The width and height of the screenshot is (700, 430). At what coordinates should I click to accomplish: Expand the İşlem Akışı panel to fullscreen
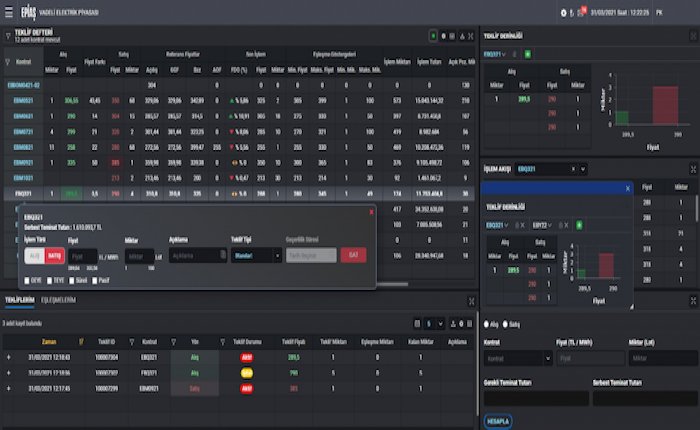(x=692, y=170)
